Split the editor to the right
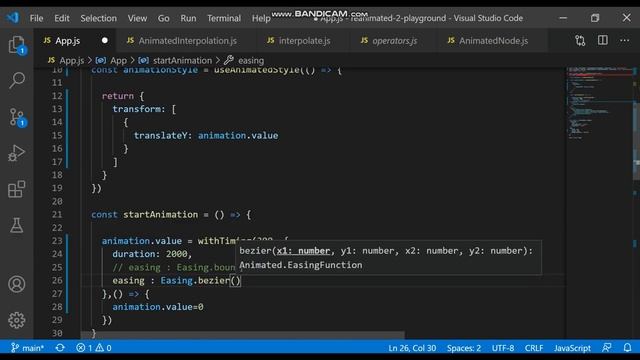This screenshot has height=360, width=640. (x=602, y=40)
